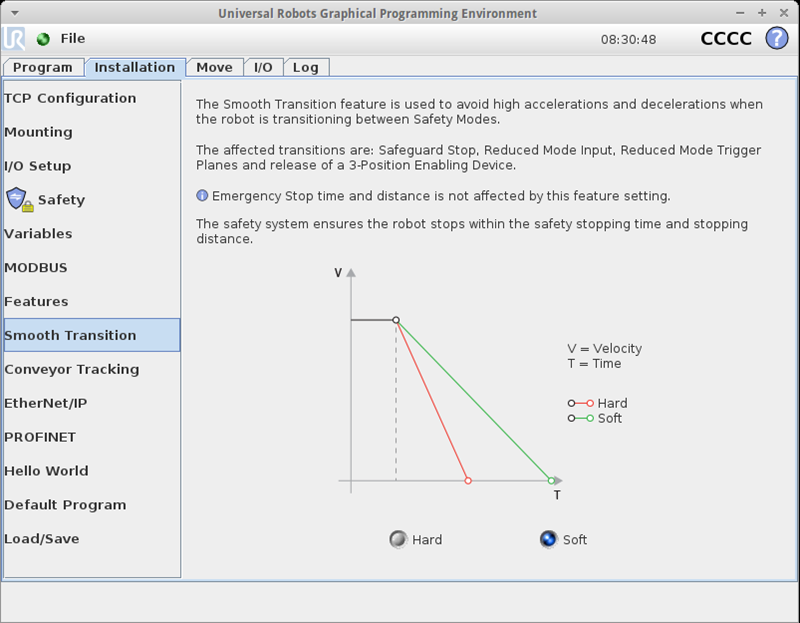The height and width of the screenshot is (623, 800).
Task: Open the window menu arrow in title bar
Action: pos(15,13)
